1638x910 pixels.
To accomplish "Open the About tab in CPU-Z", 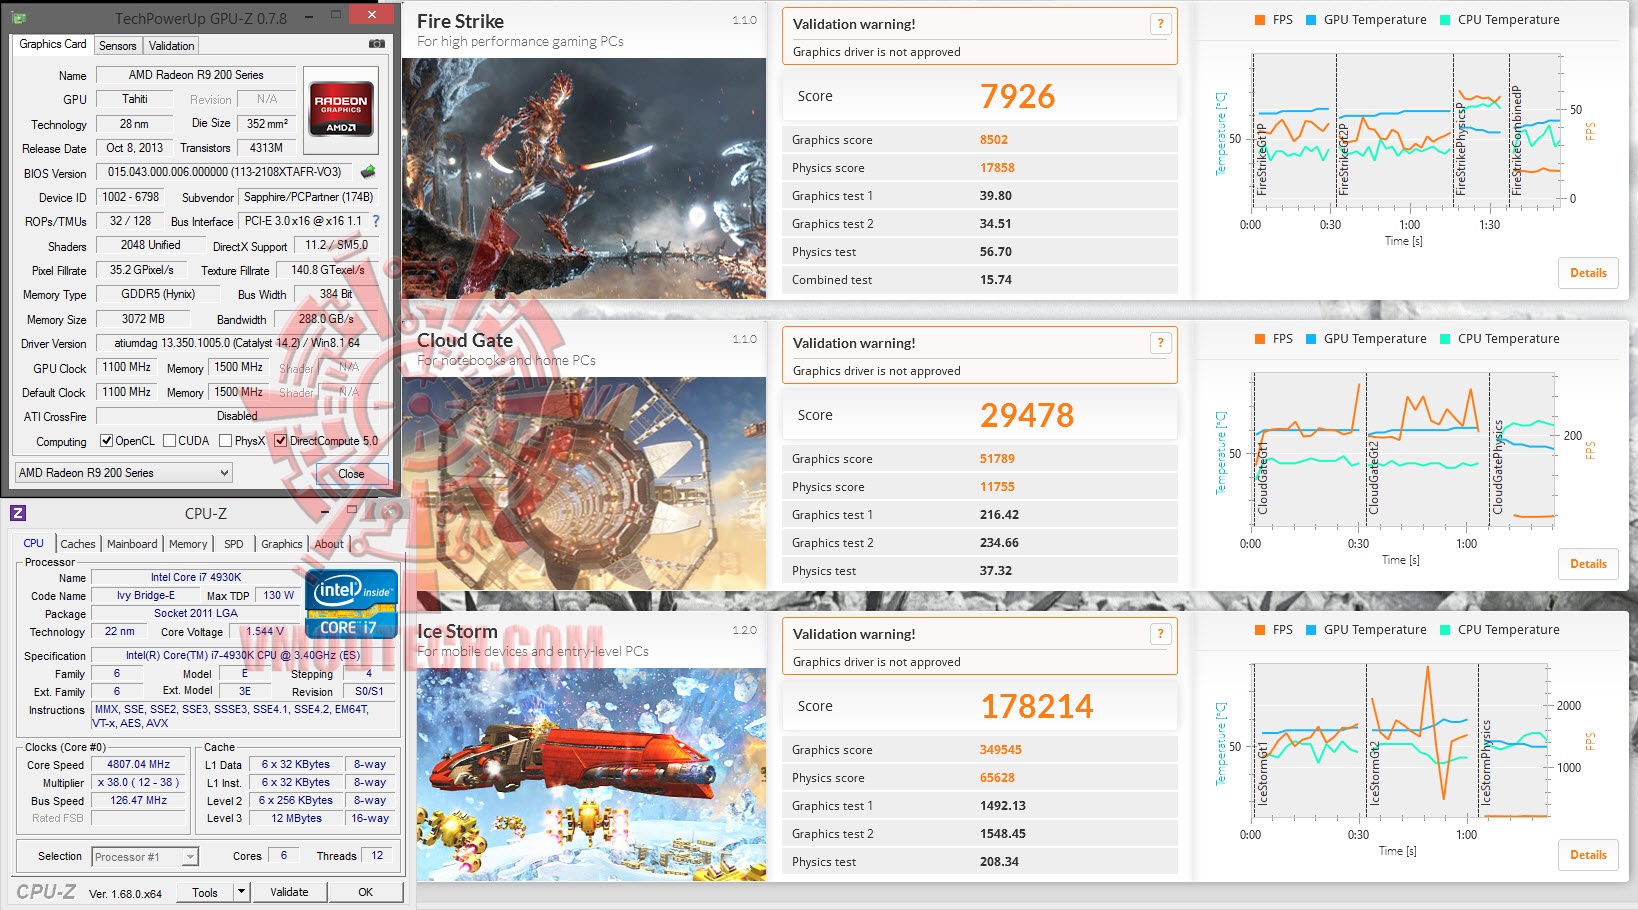I will point(329,544).
